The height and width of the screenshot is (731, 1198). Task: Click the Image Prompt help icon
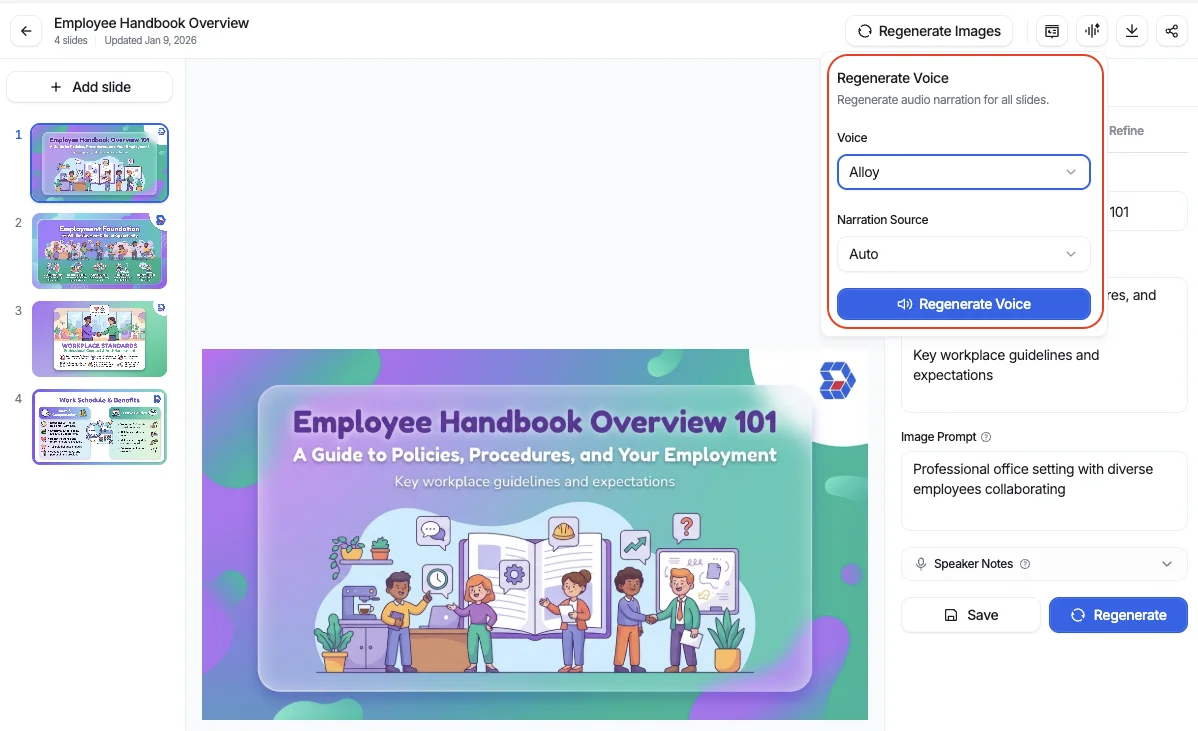point(986,437)
